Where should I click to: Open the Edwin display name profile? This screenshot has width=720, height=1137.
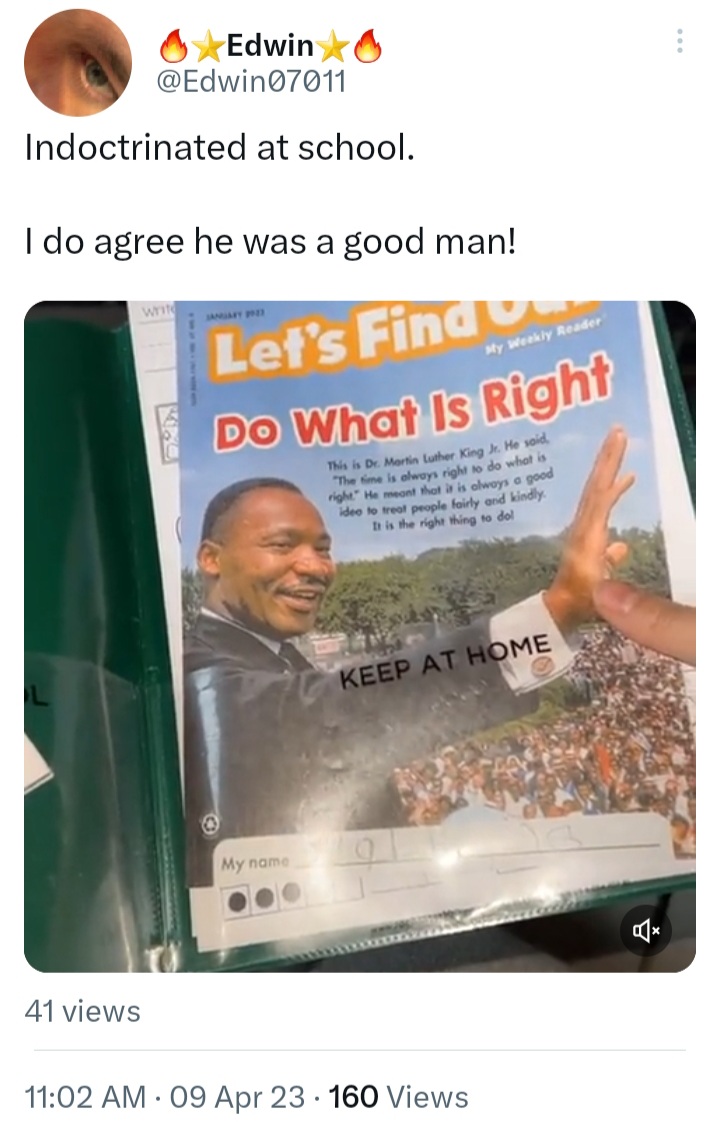click(x=270, y=46)
